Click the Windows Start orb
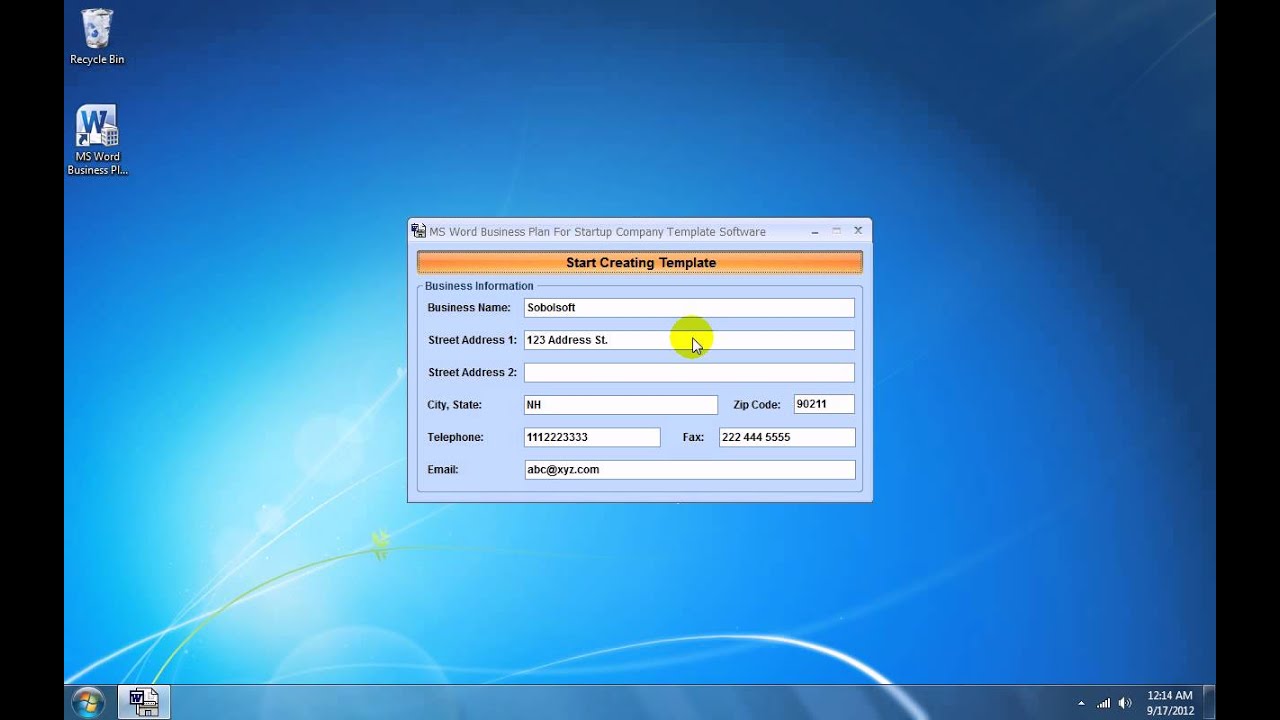 click(87, 702)
